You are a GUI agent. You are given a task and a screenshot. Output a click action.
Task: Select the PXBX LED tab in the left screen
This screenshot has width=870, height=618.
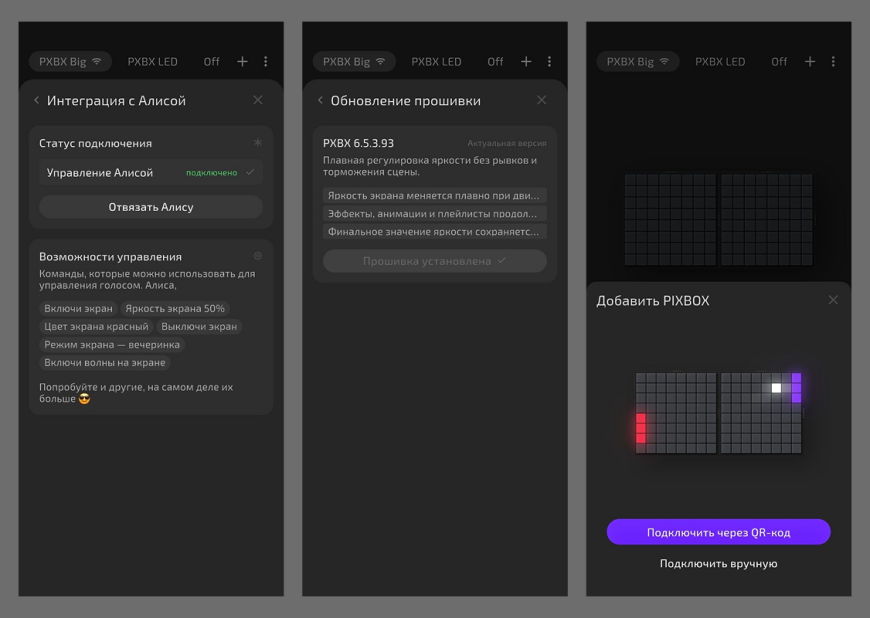point(153,62)
